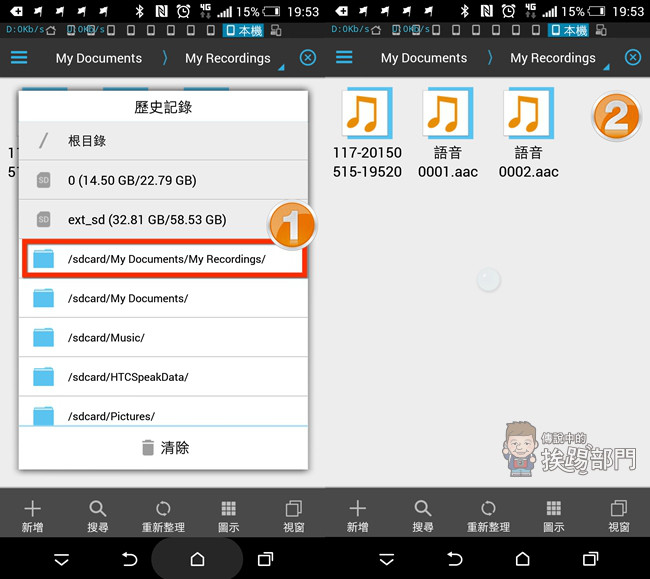Select /sdcard/Music/ from history list
Viewport: 650px width, 579px height.
pos(163,338)
